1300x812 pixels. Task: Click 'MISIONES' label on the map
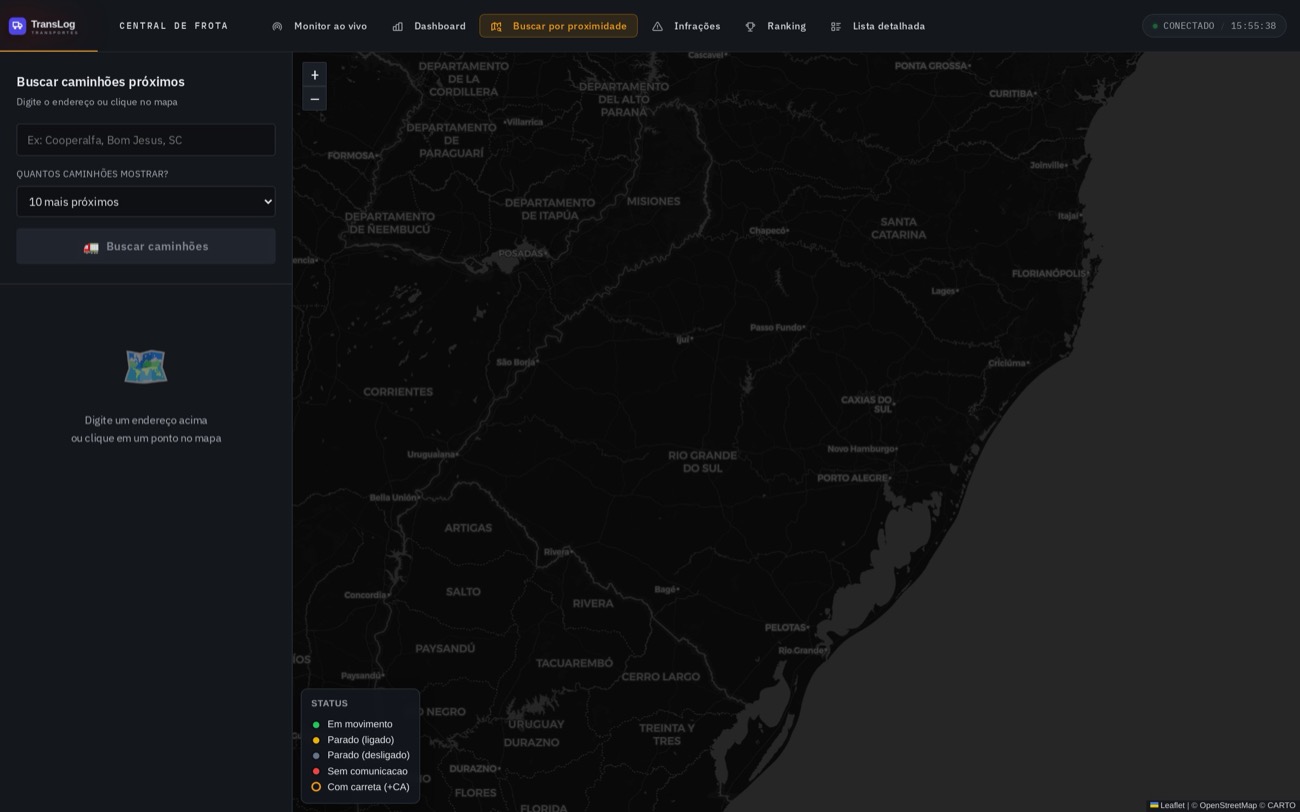click(x=653, y=201)
